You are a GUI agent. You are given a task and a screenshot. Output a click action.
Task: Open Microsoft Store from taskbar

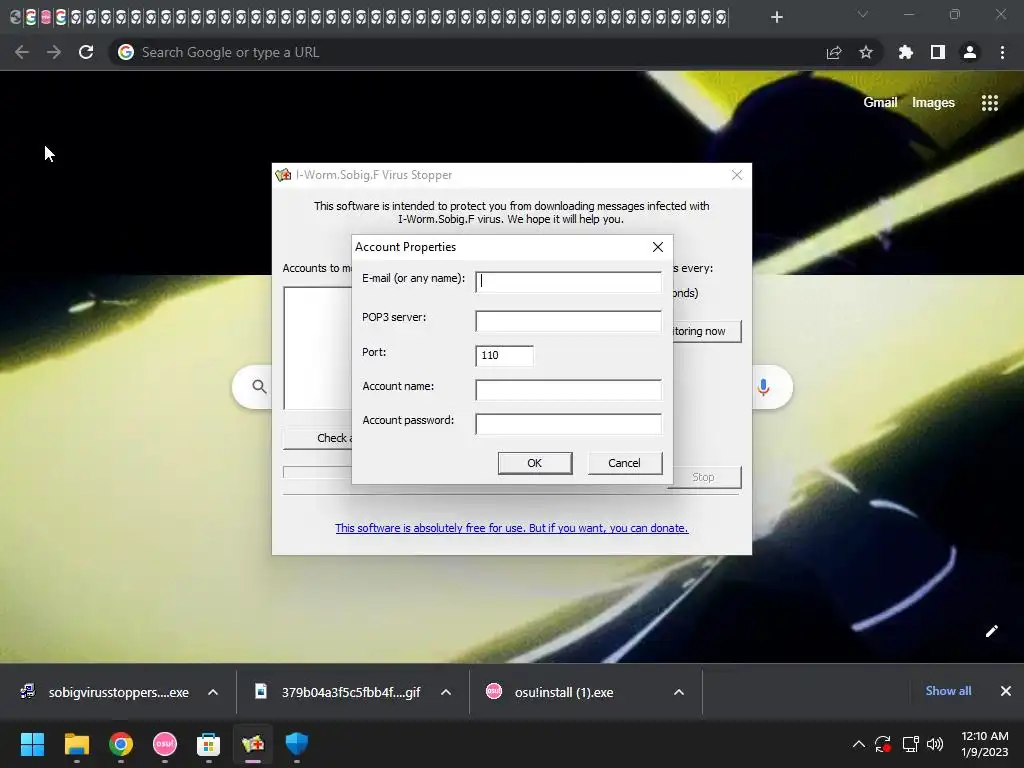pos(208,744)
